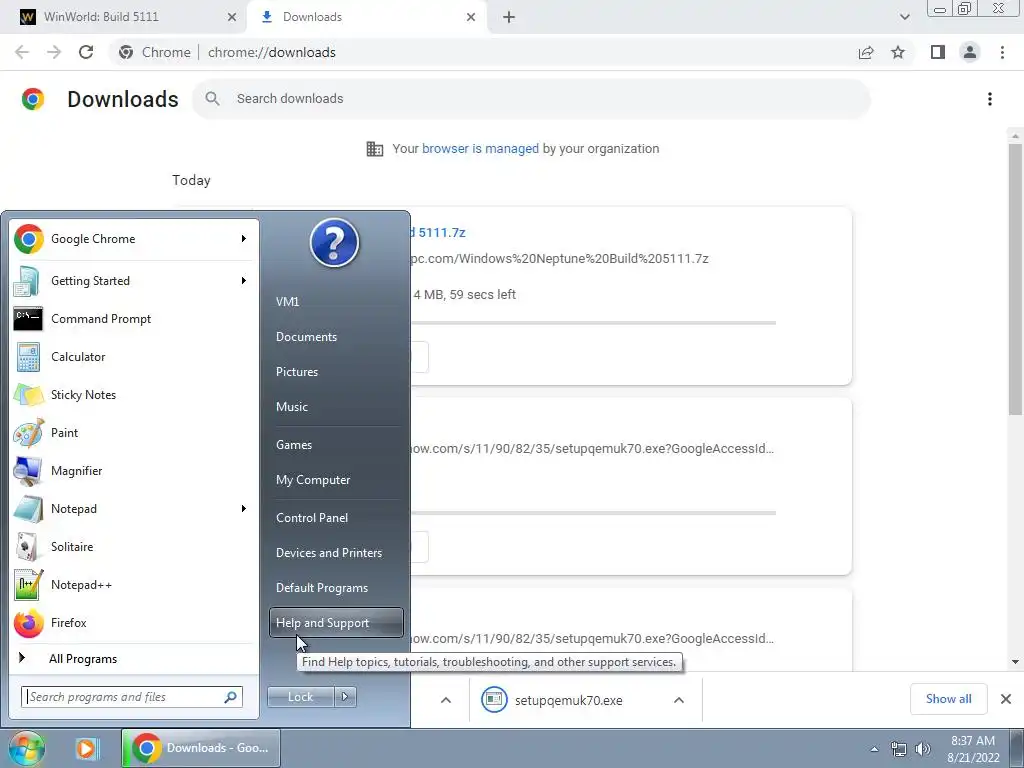Viewport: 1024px width, 768px height.
Task: Bookmark this page with star icon
Action: coord(898,52)
